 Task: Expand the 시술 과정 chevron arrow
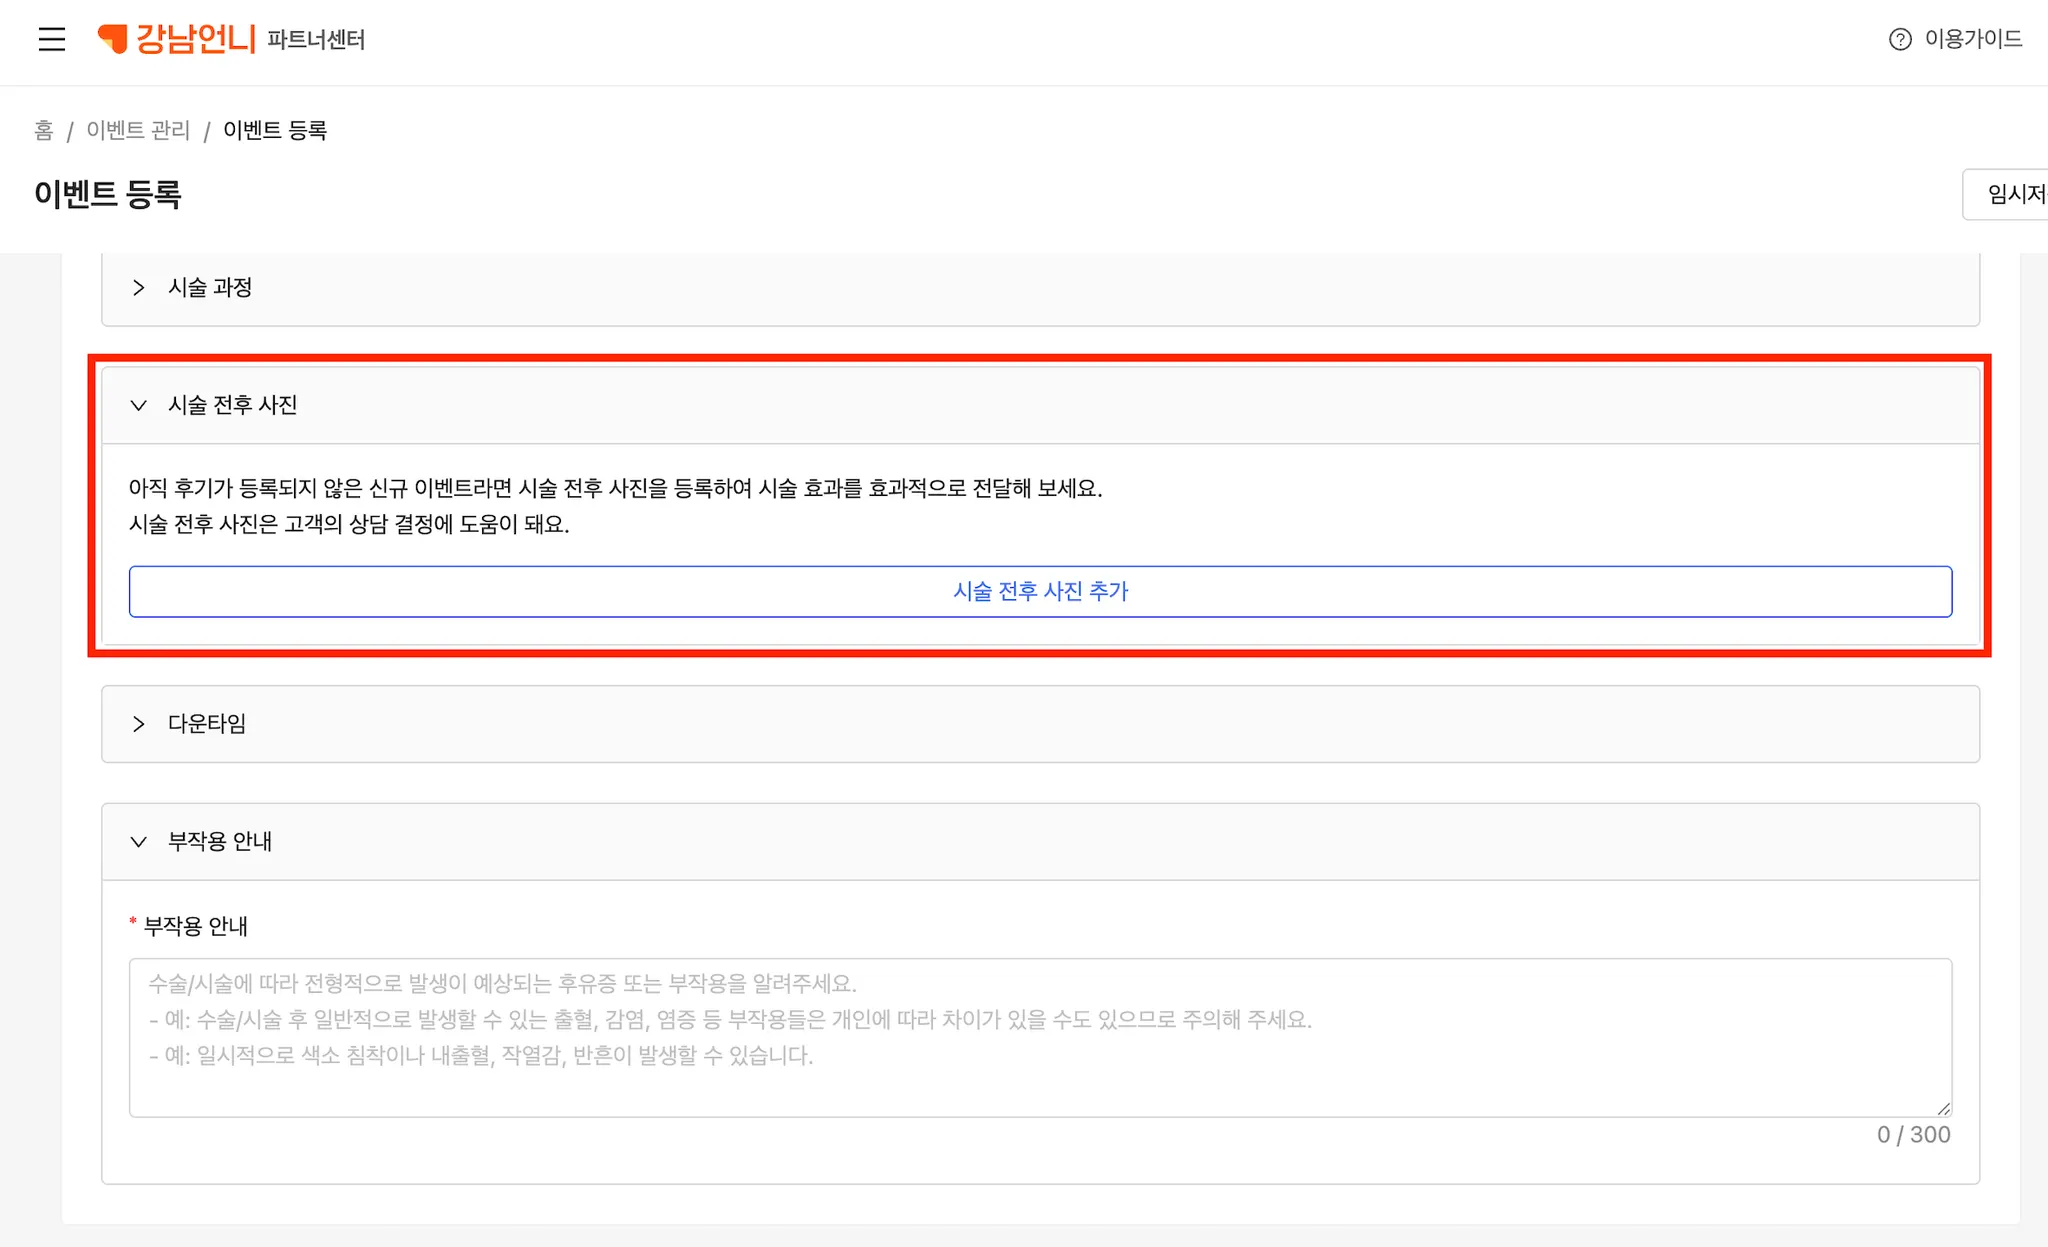(x=139, y=288)
